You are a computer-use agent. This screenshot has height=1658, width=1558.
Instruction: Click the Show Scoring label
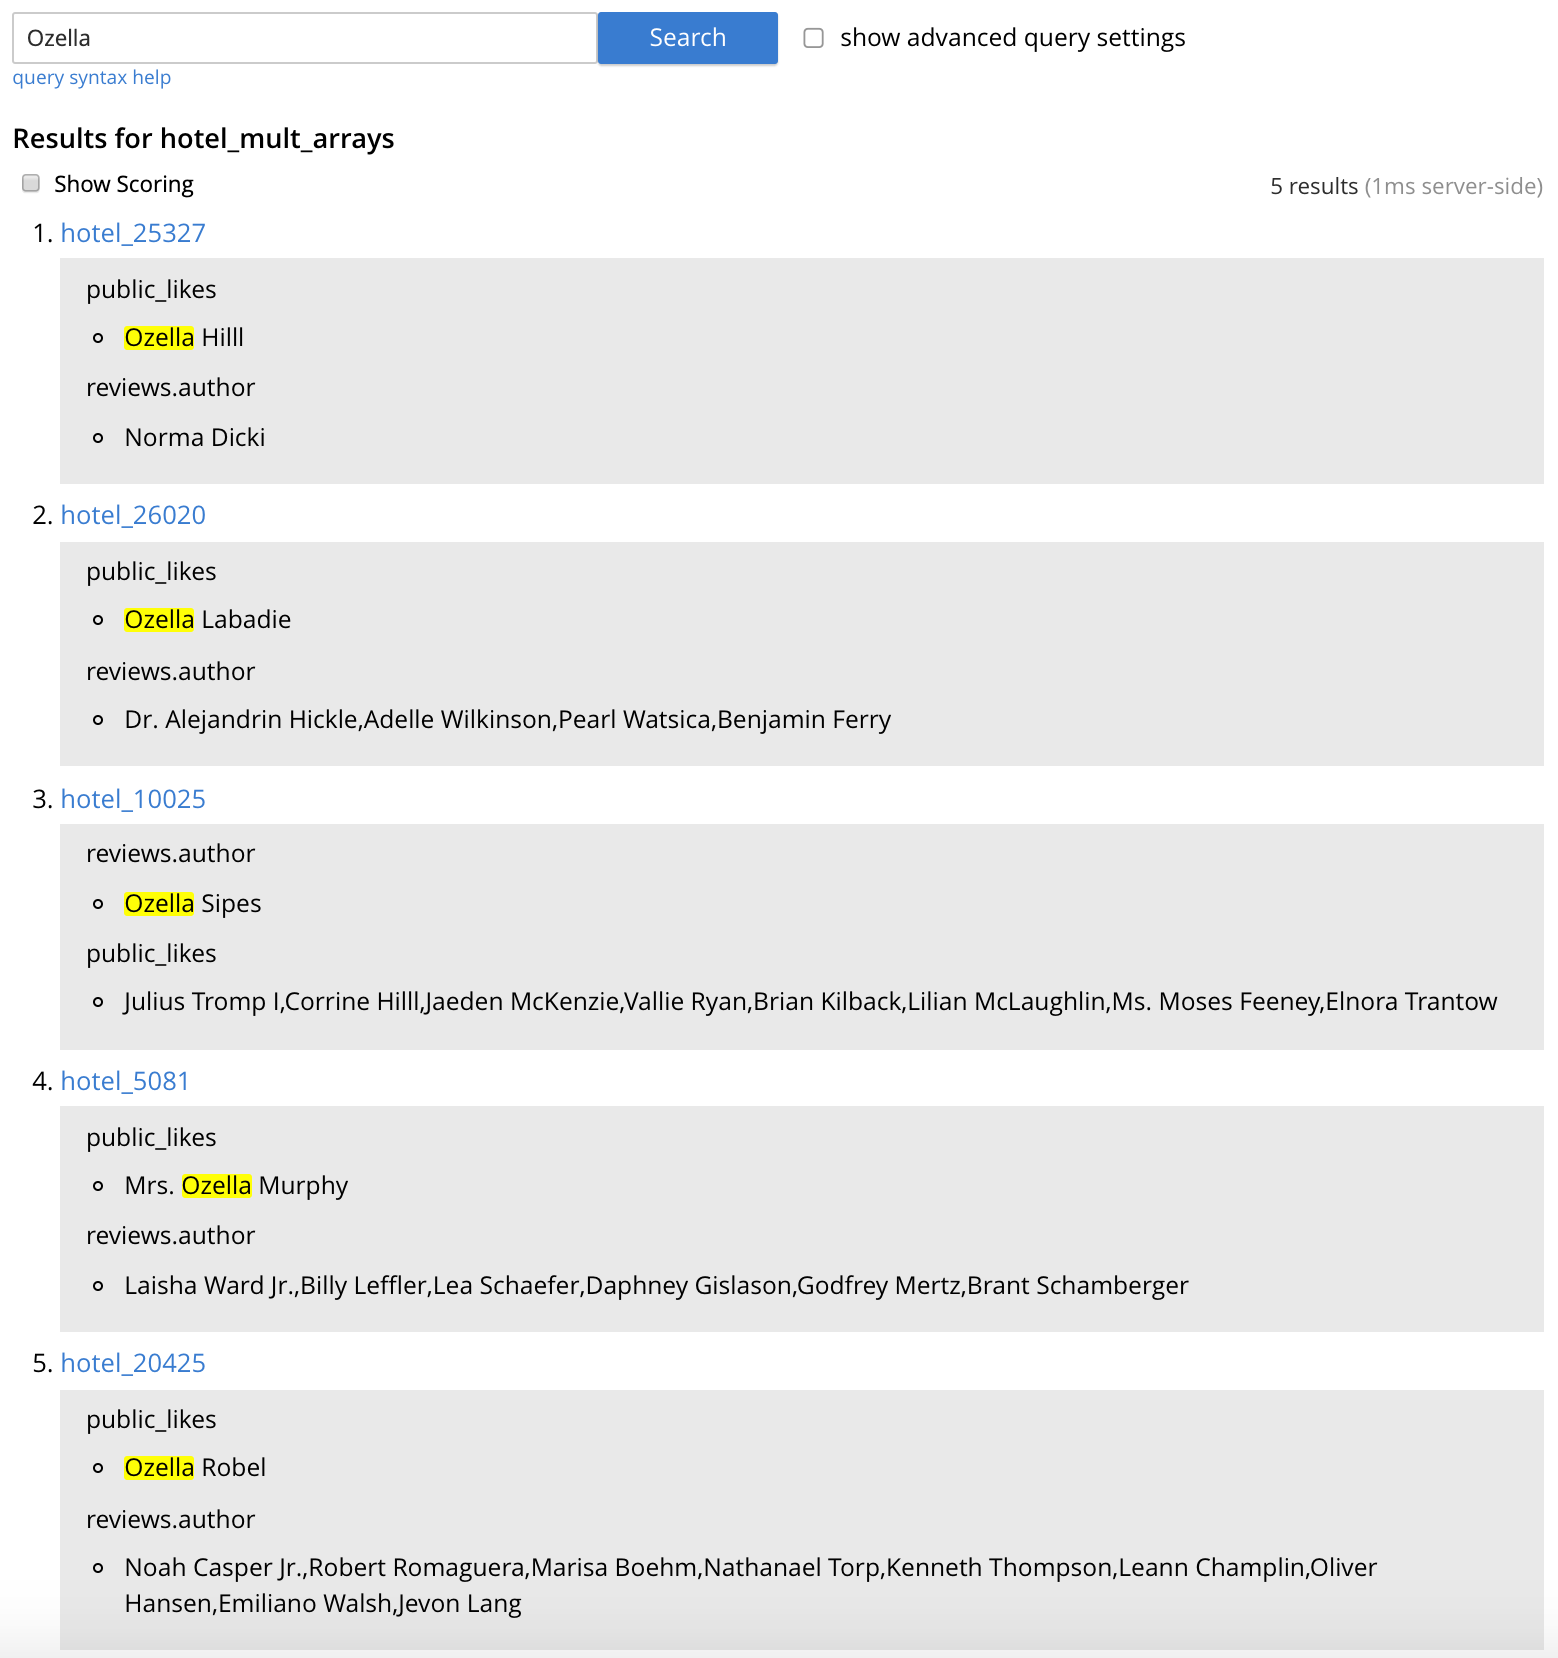124,184
